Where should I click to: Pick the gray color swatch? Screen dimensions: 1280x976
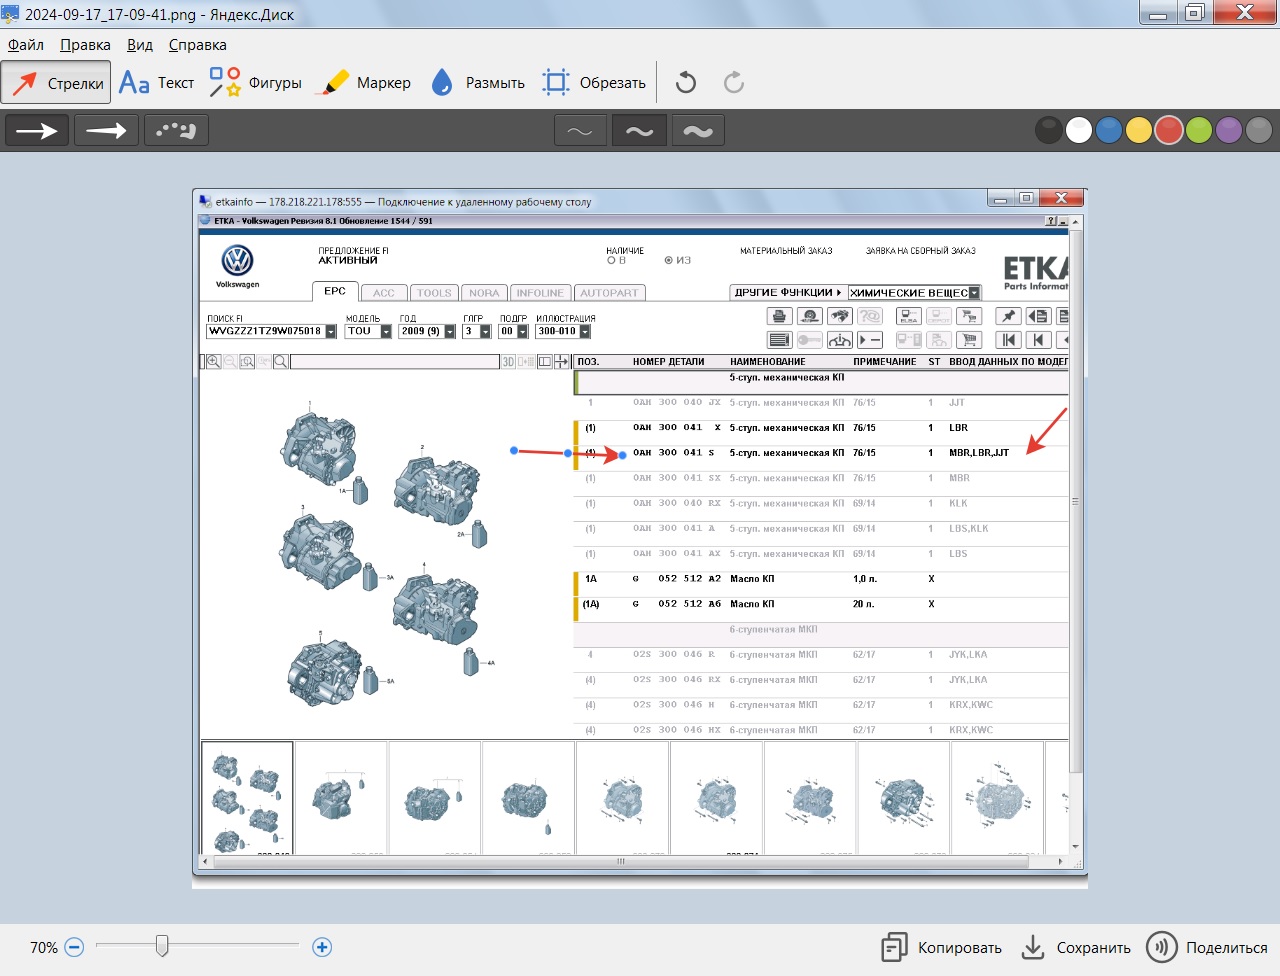[x=1259, y=130]
